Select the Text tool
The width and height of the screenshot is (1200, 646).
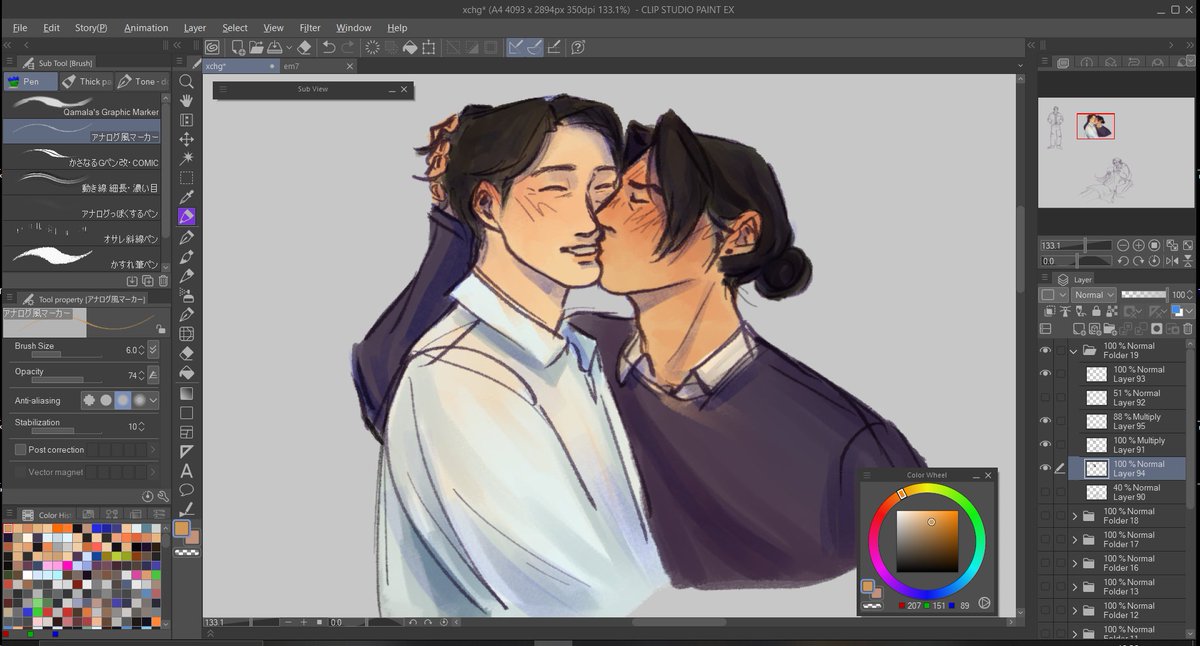point(186,471)
